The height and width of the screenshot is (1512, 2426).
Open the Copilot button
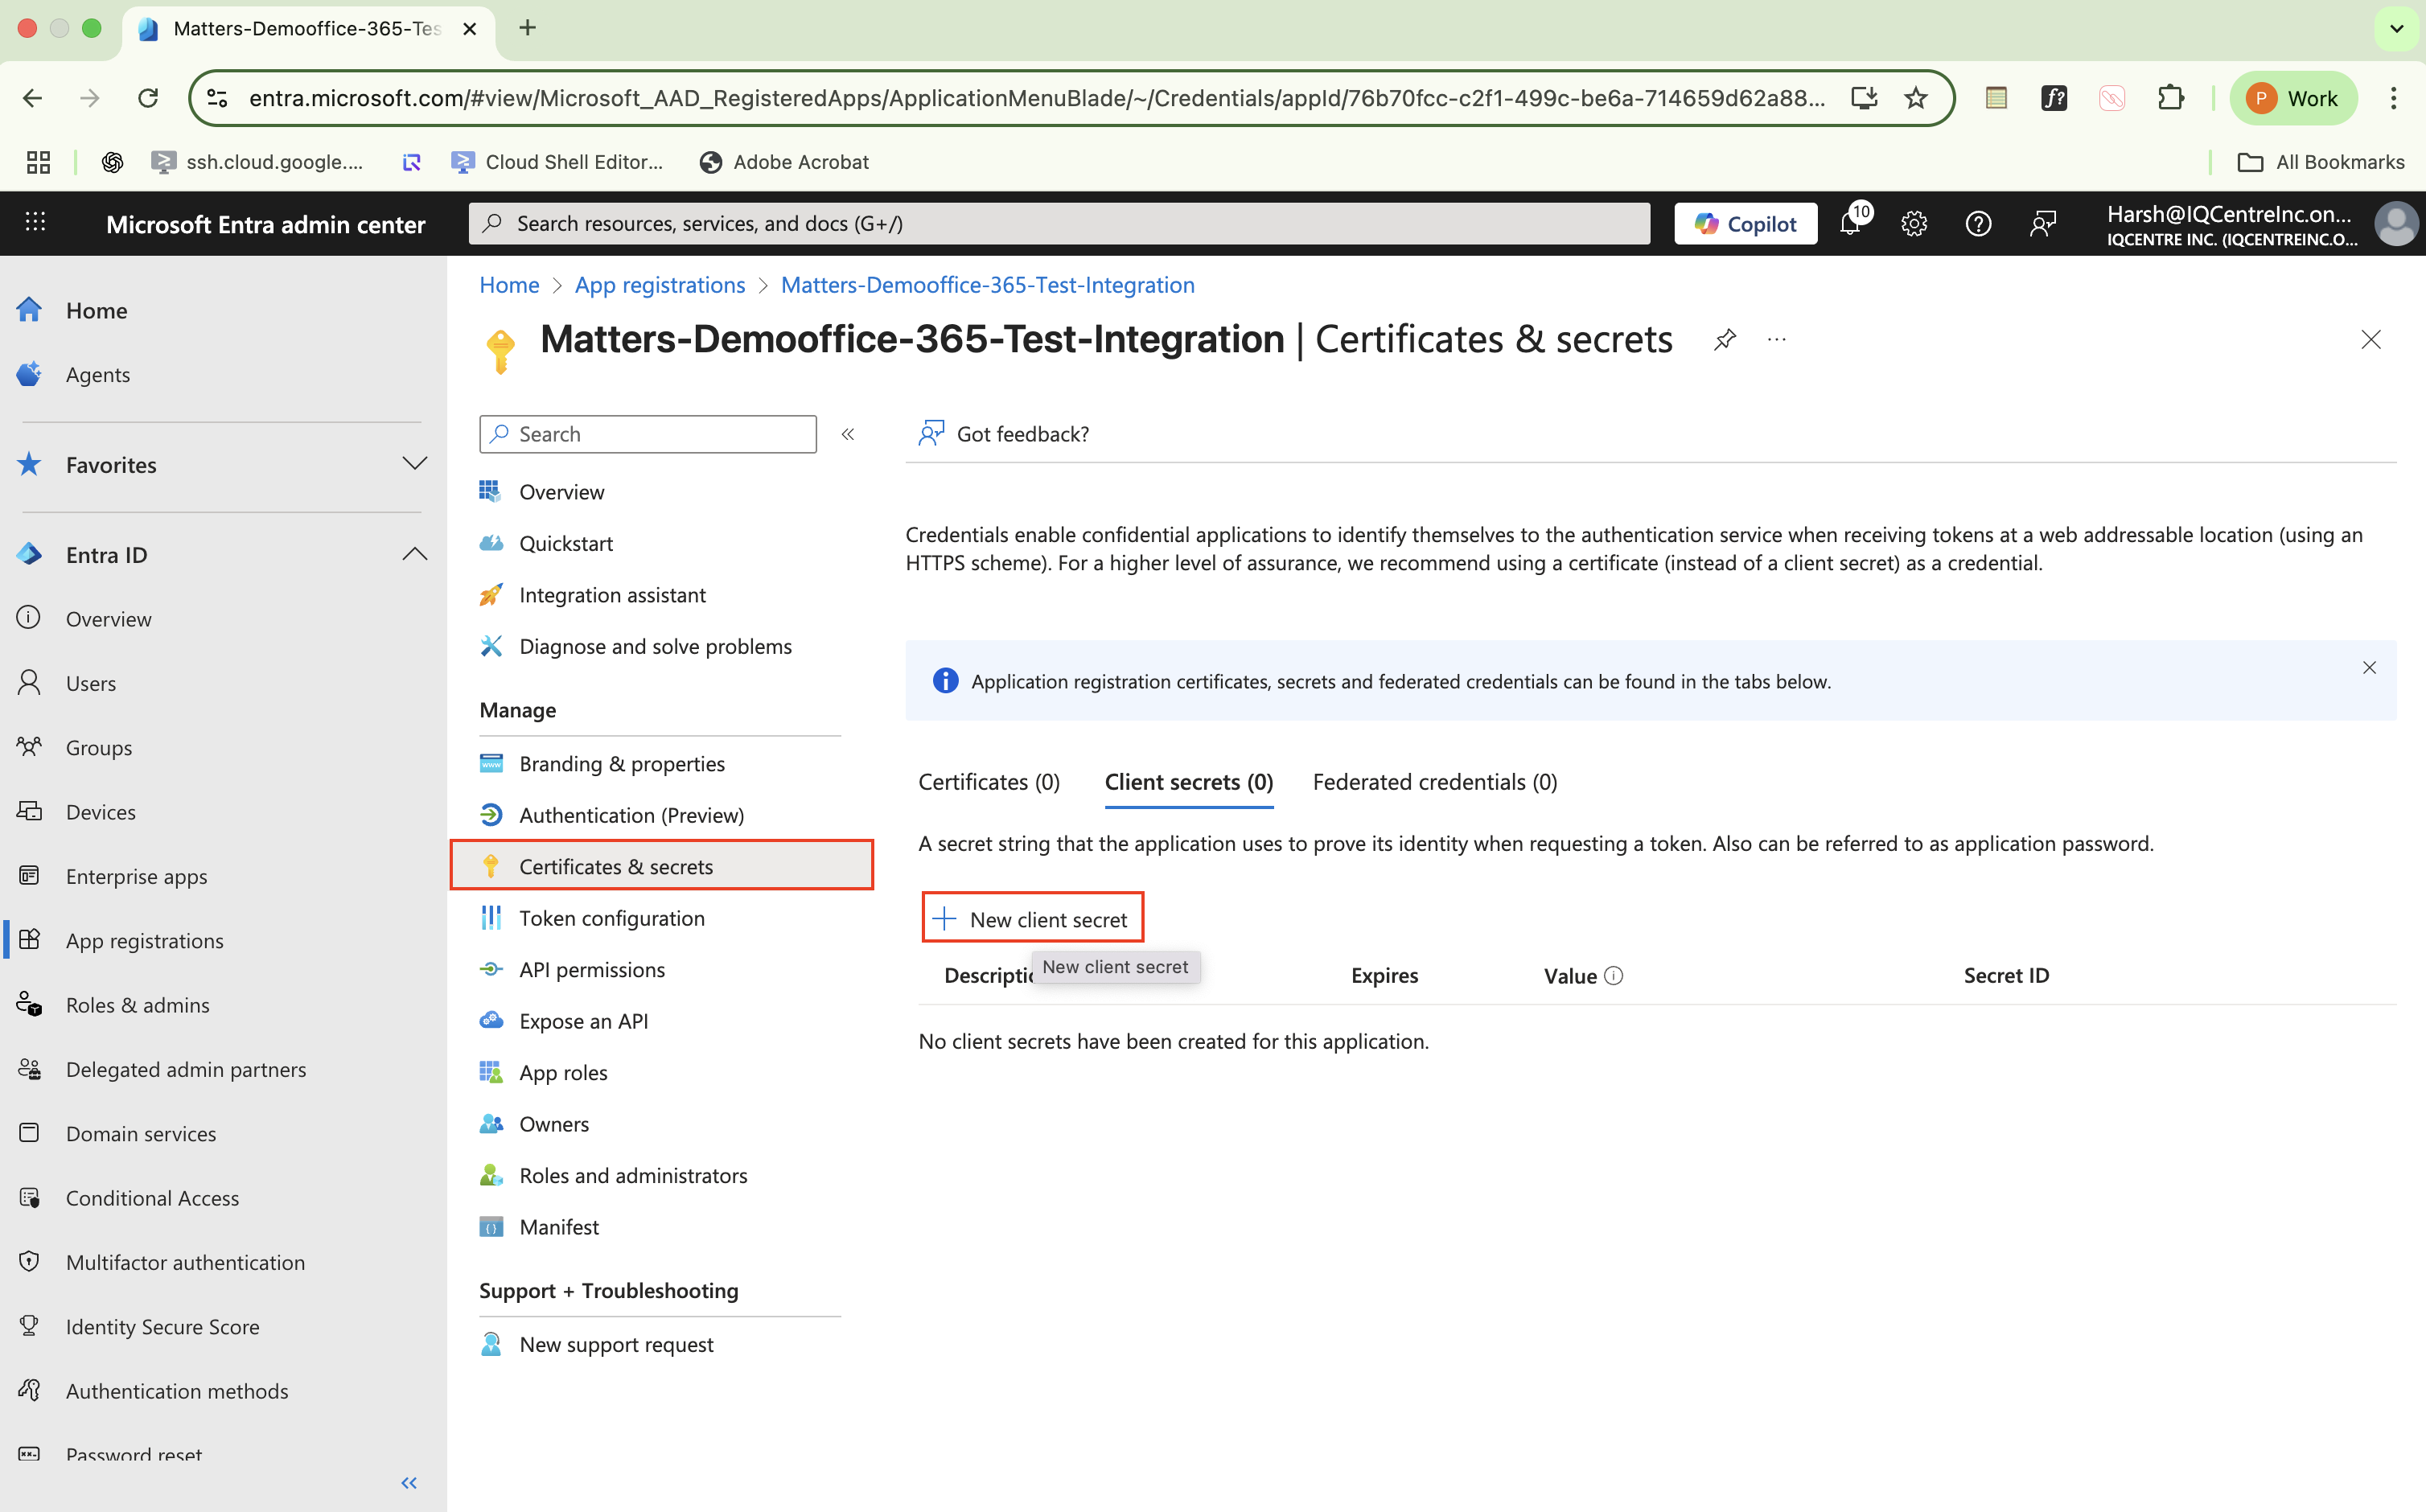[x=1746, y=224]
